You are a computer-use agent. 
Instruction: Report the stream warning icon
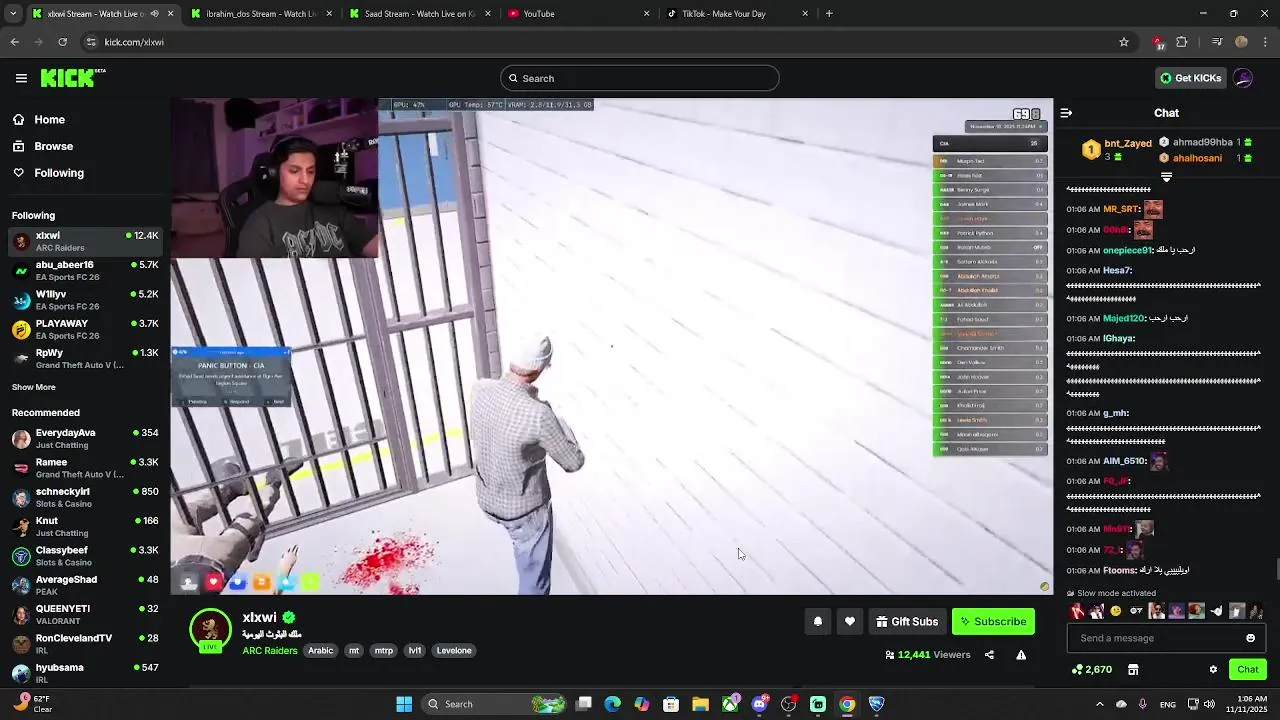(1021, 655)
